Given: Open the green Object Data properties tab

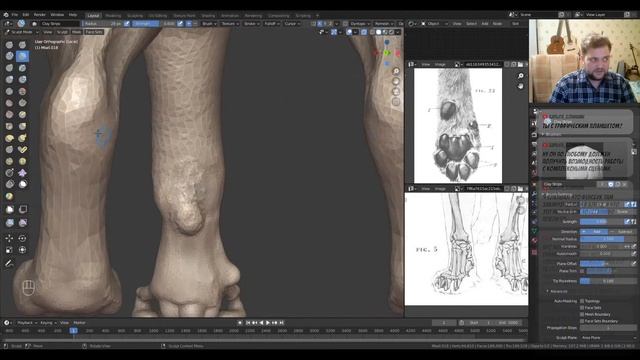Looking at the screenshot, I should pyautogui.click(x=534, y=231).
